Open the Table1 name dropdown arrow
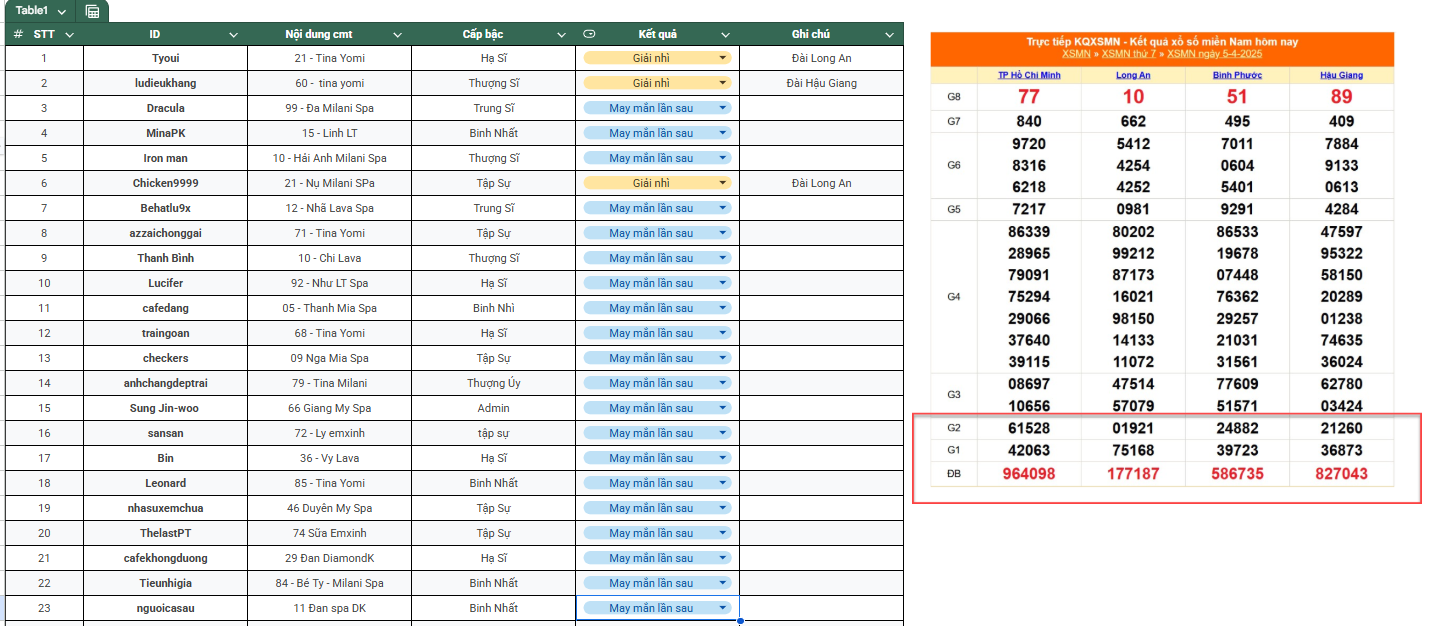 pyautogui.click(x=62, y=12)
